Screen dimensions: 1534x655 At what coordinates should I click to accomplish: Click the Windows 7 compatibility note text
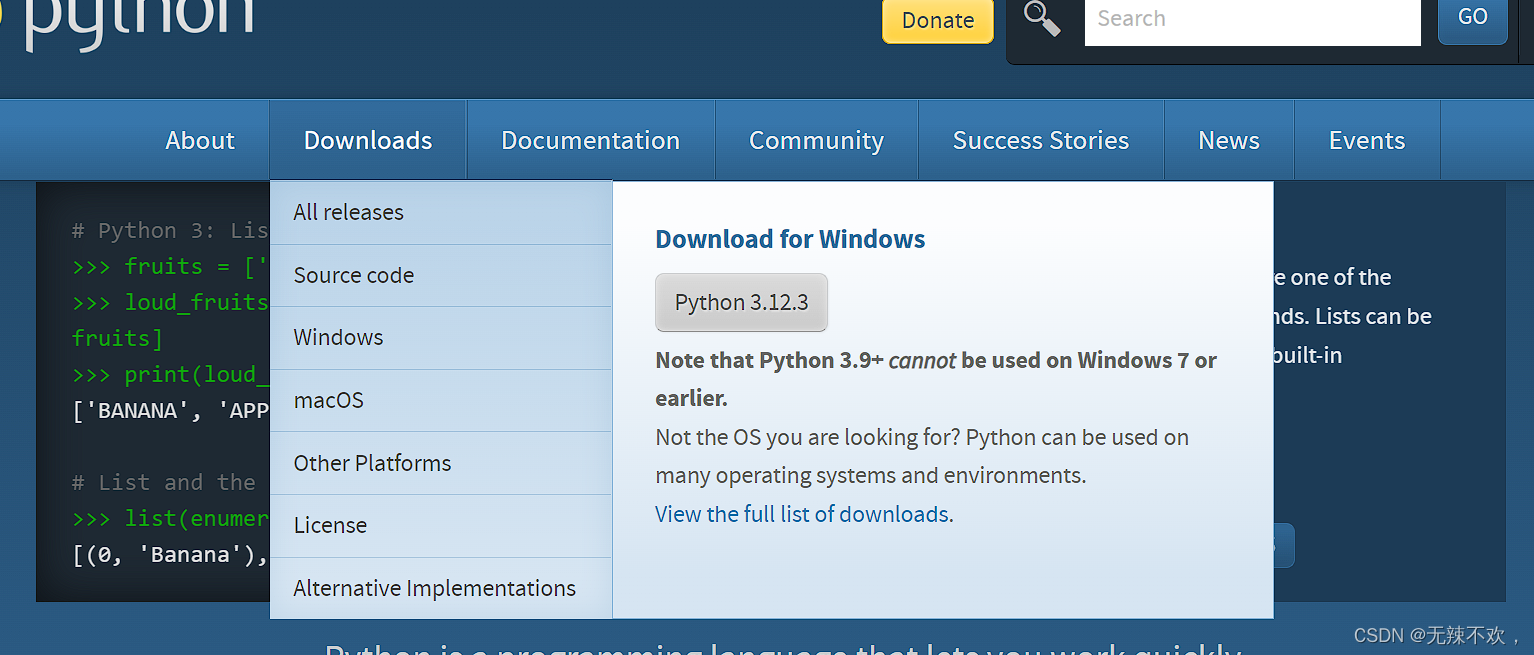point(936,379)
